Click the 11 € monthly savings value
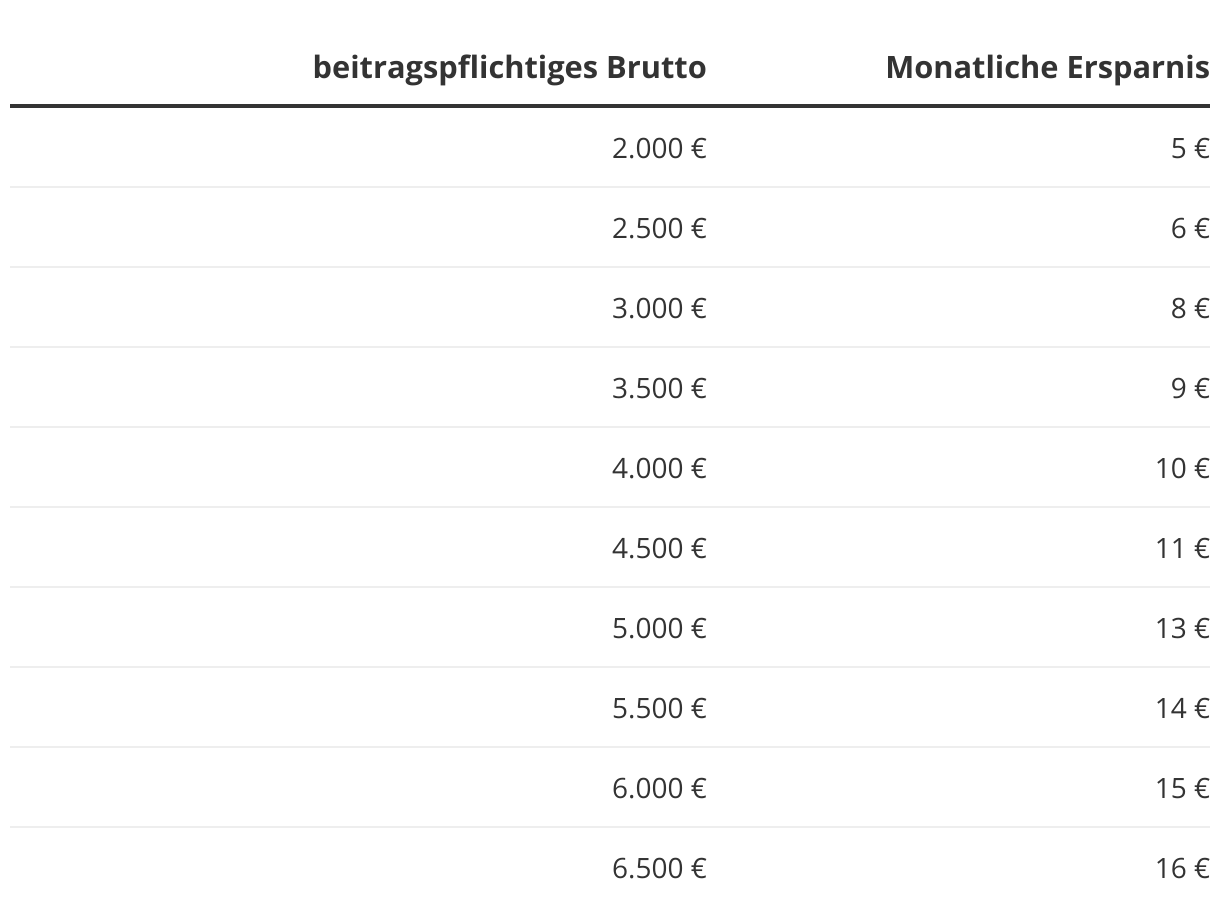This screenshot has width=1220, height=916. (x=1182, y=548)
